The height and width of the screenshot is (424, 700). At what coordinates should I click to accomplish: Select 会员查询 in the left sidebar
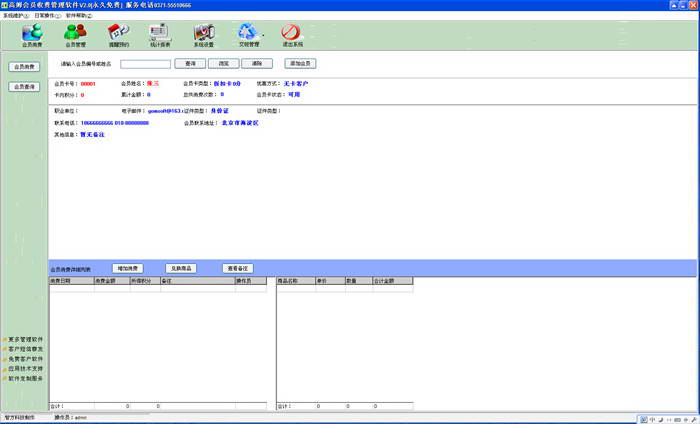pyautogui.click(x=23, y=87)
